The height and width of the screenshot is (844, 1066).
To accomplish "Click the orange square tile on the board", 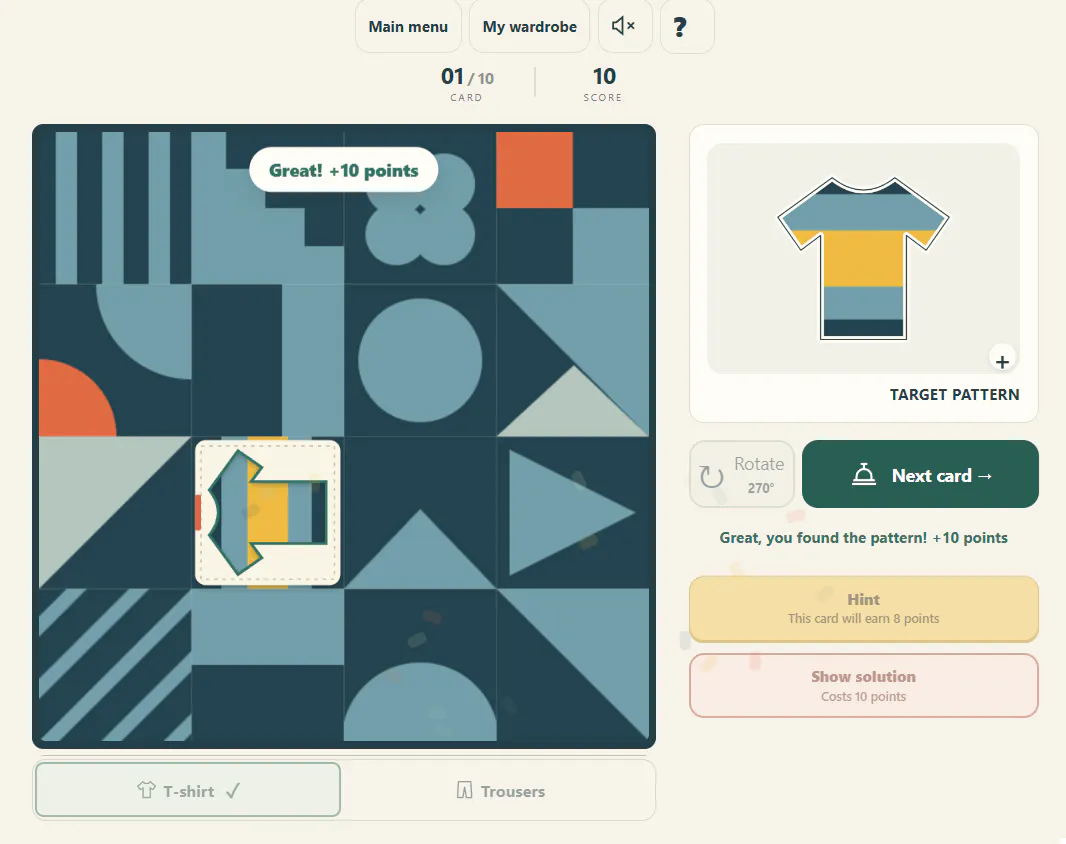I will click(x=534, y=170).
